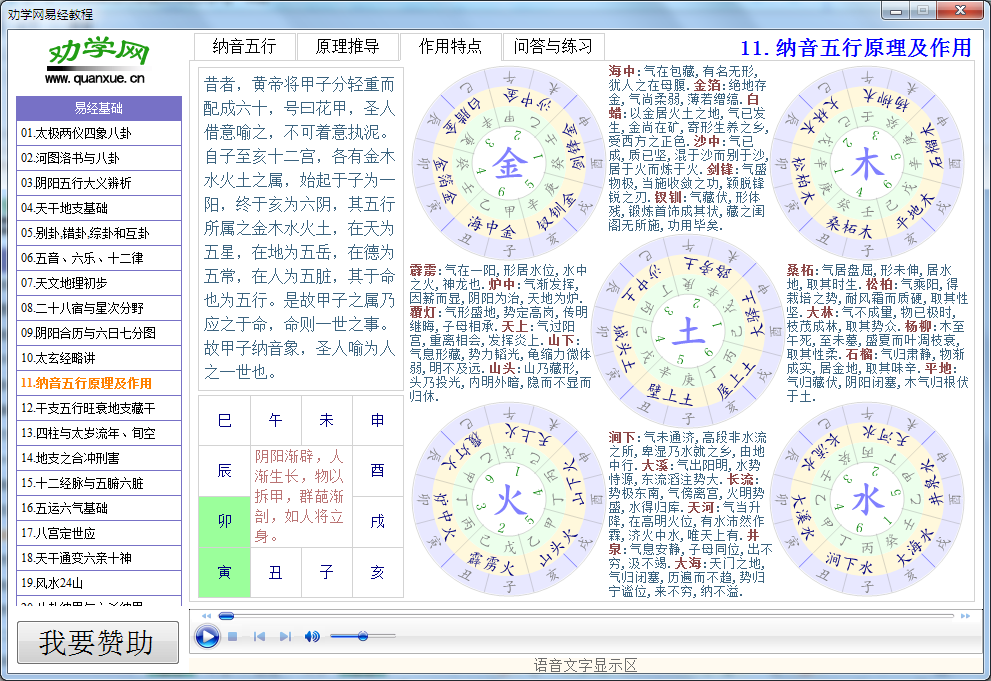
Task: Switch to the 原理推导 tab
Action: [349, 46]
